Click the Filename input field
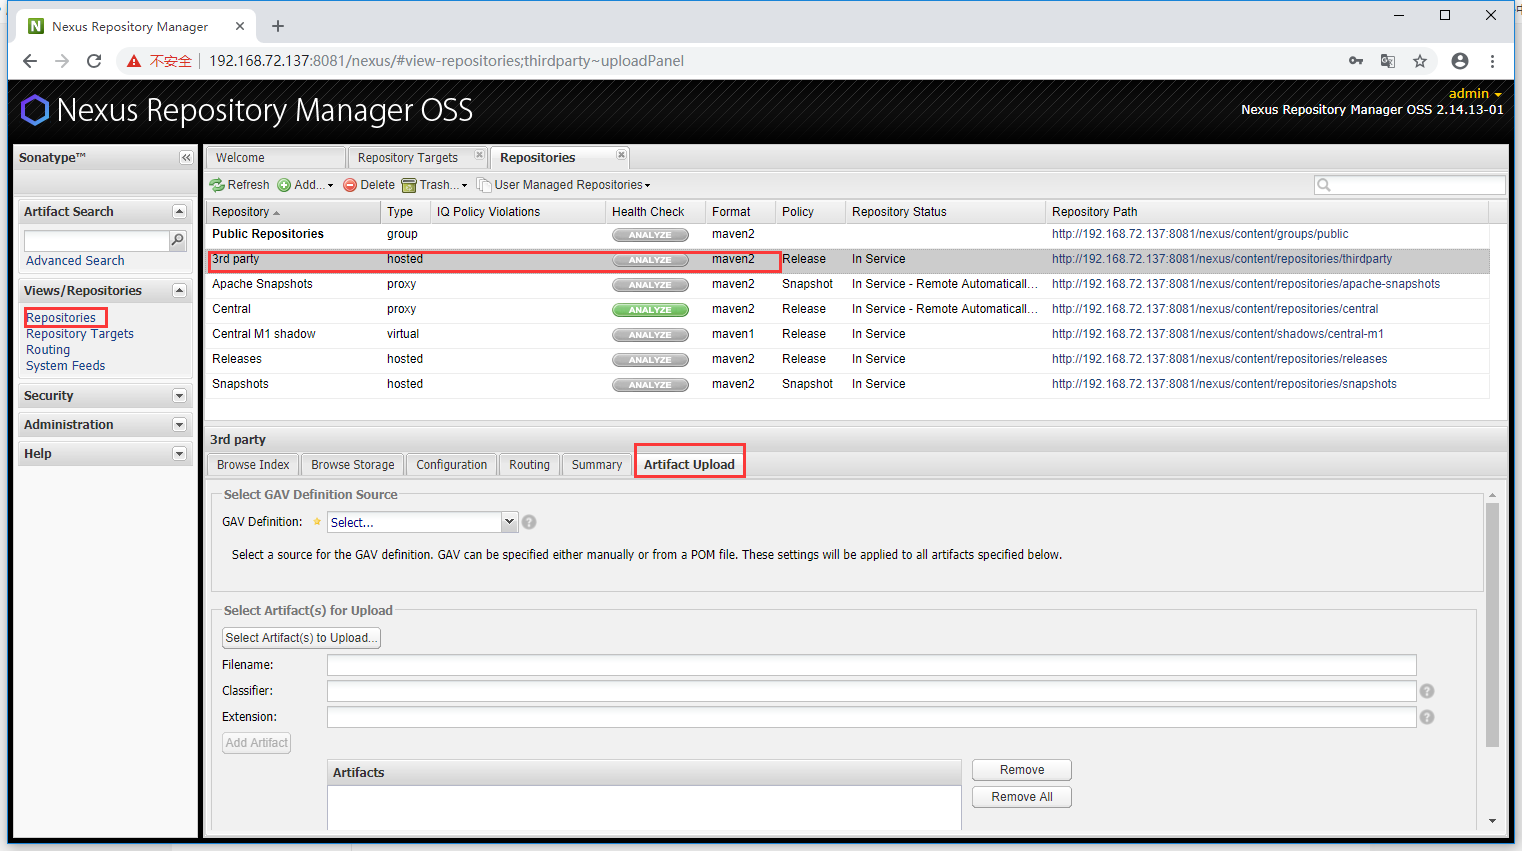The width and height of the screenshot is (1522, 851). [x=871, y=665]
